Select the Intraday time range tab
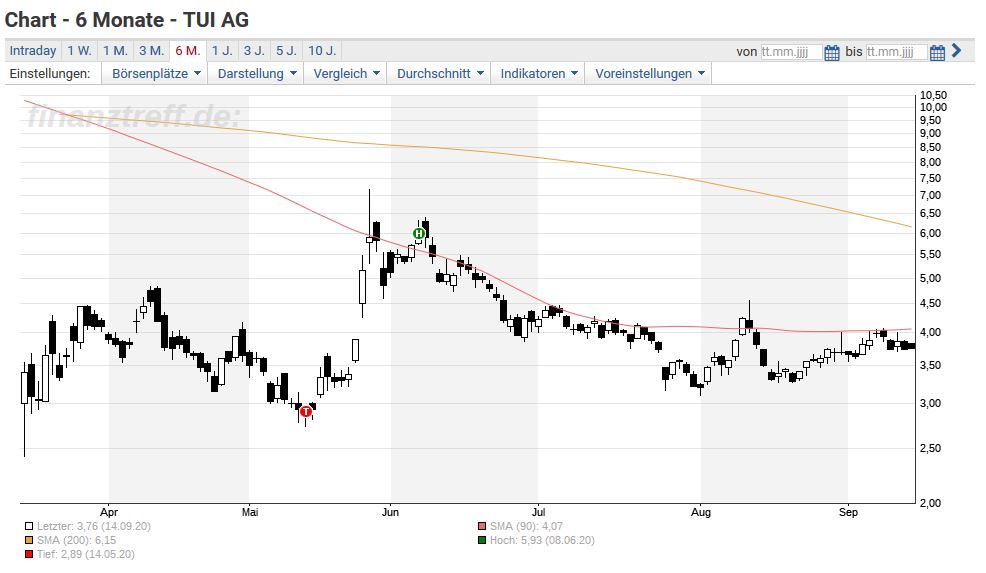The image size is (986, 573). [x=33, y=51]
